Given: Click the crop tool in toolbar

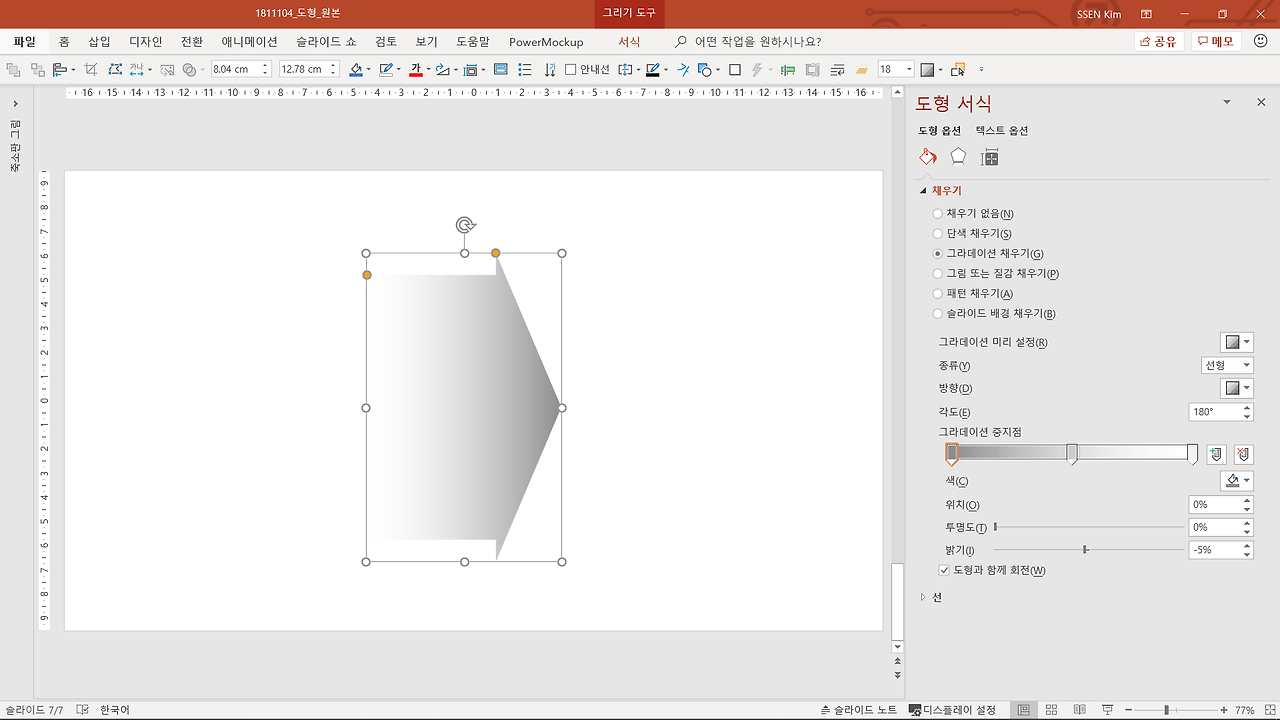Looking at the screenshot, I should point(91,70).
